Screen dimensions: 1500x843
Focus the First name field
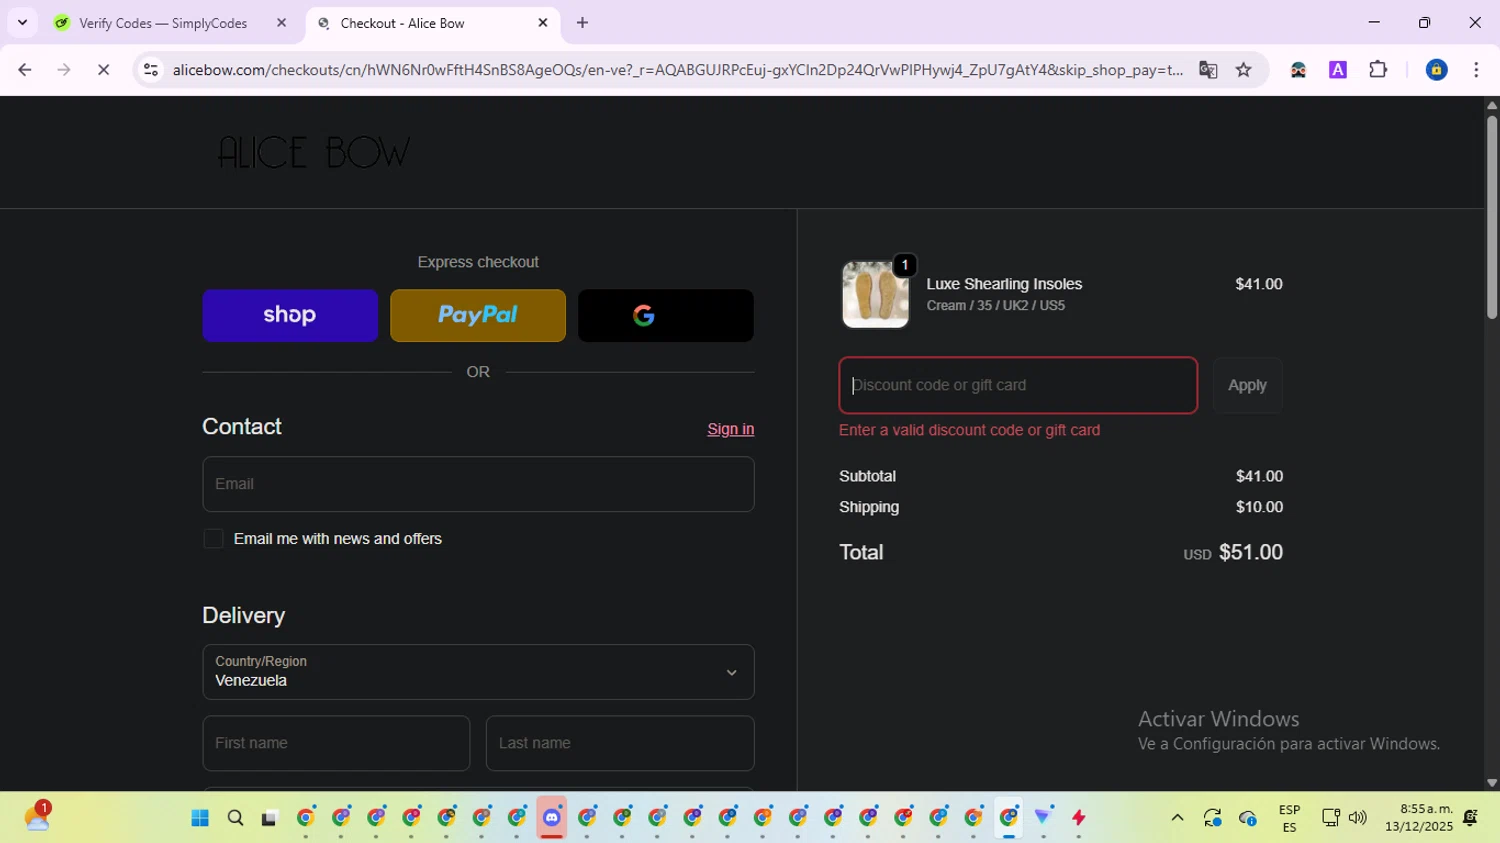336,743
